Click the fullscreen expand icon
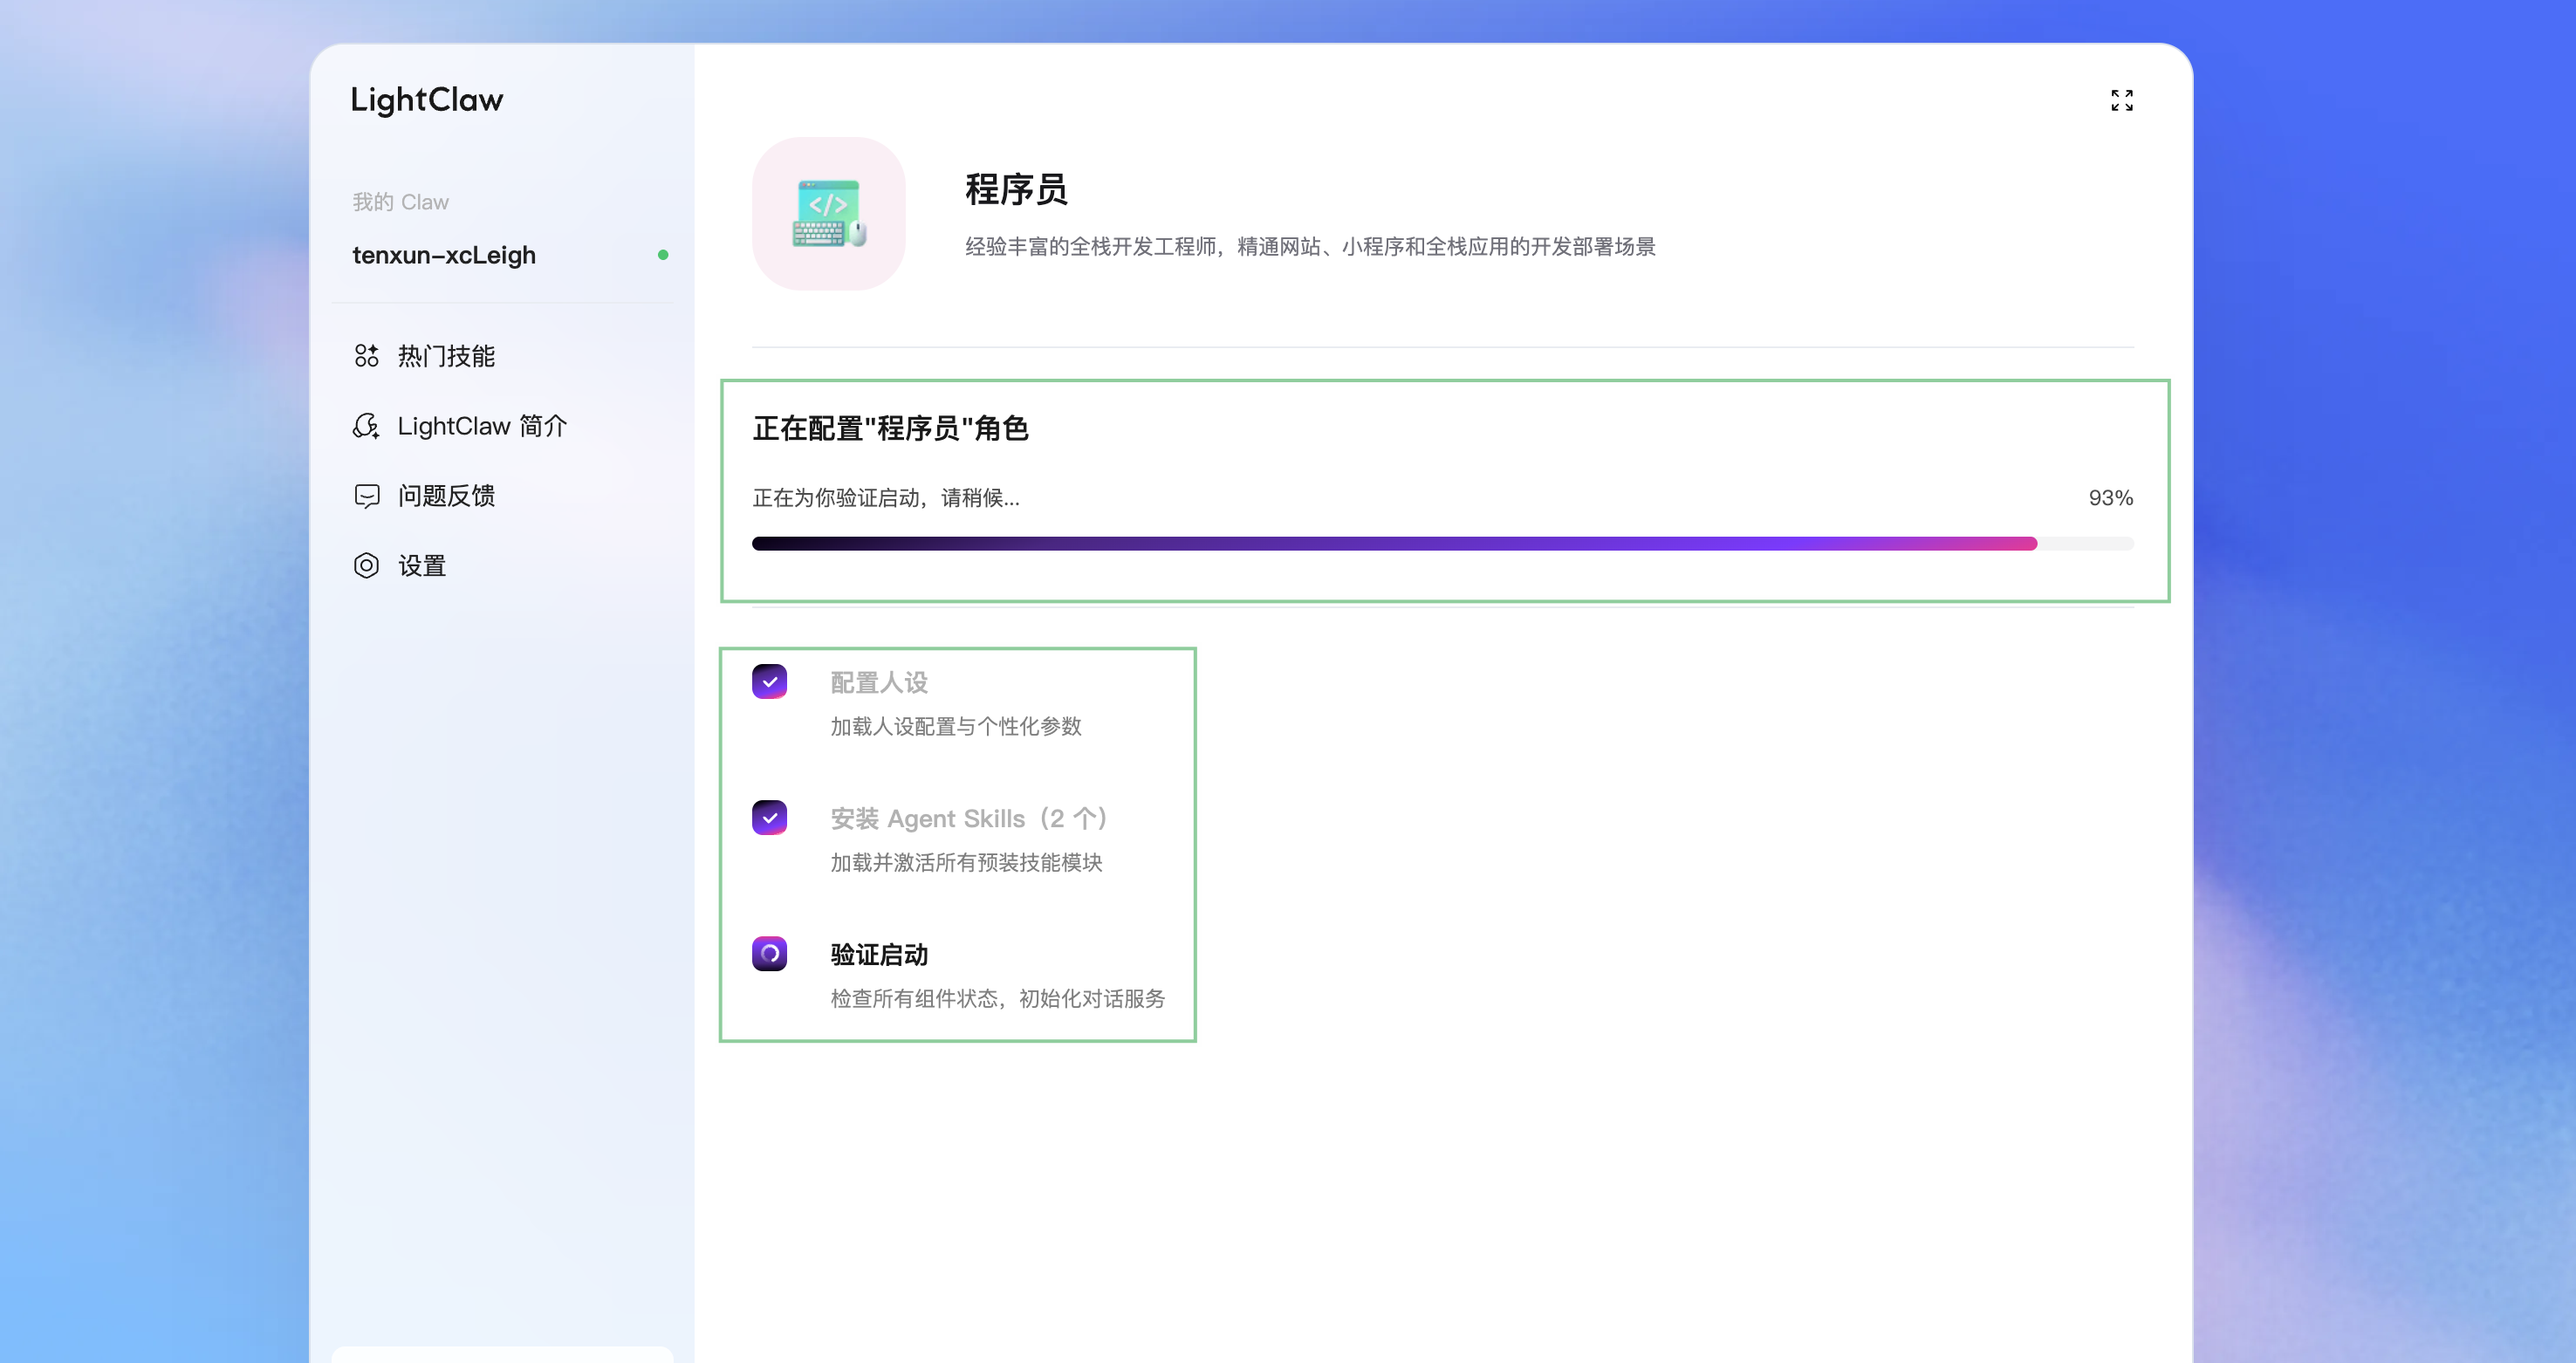The width and height of the screenshot is (2576, 1363). tap(2121, 100)
